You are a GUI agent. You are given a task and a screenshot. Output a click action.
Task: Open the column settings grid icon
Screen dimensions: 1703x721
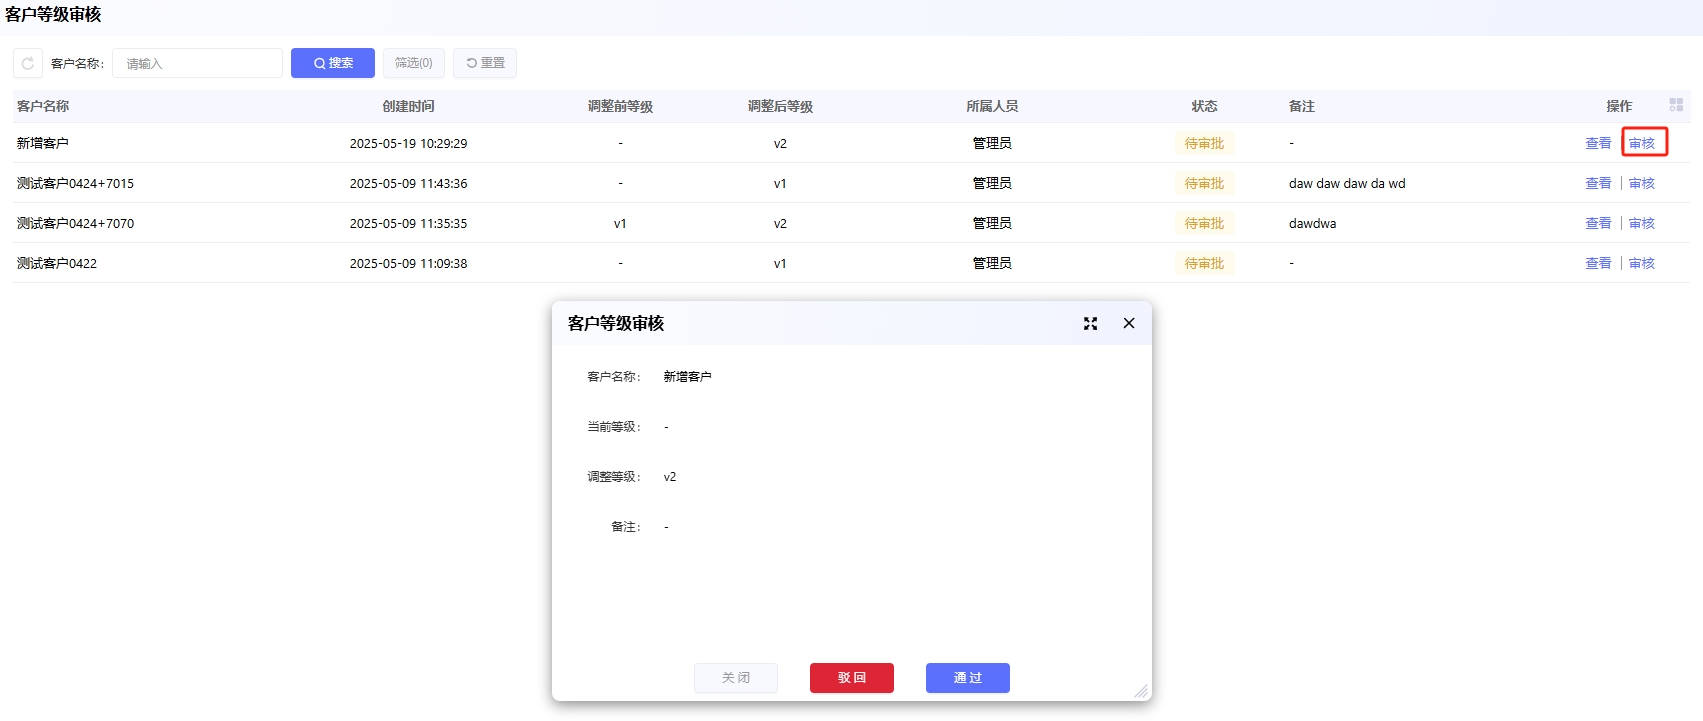point(1676,105)
